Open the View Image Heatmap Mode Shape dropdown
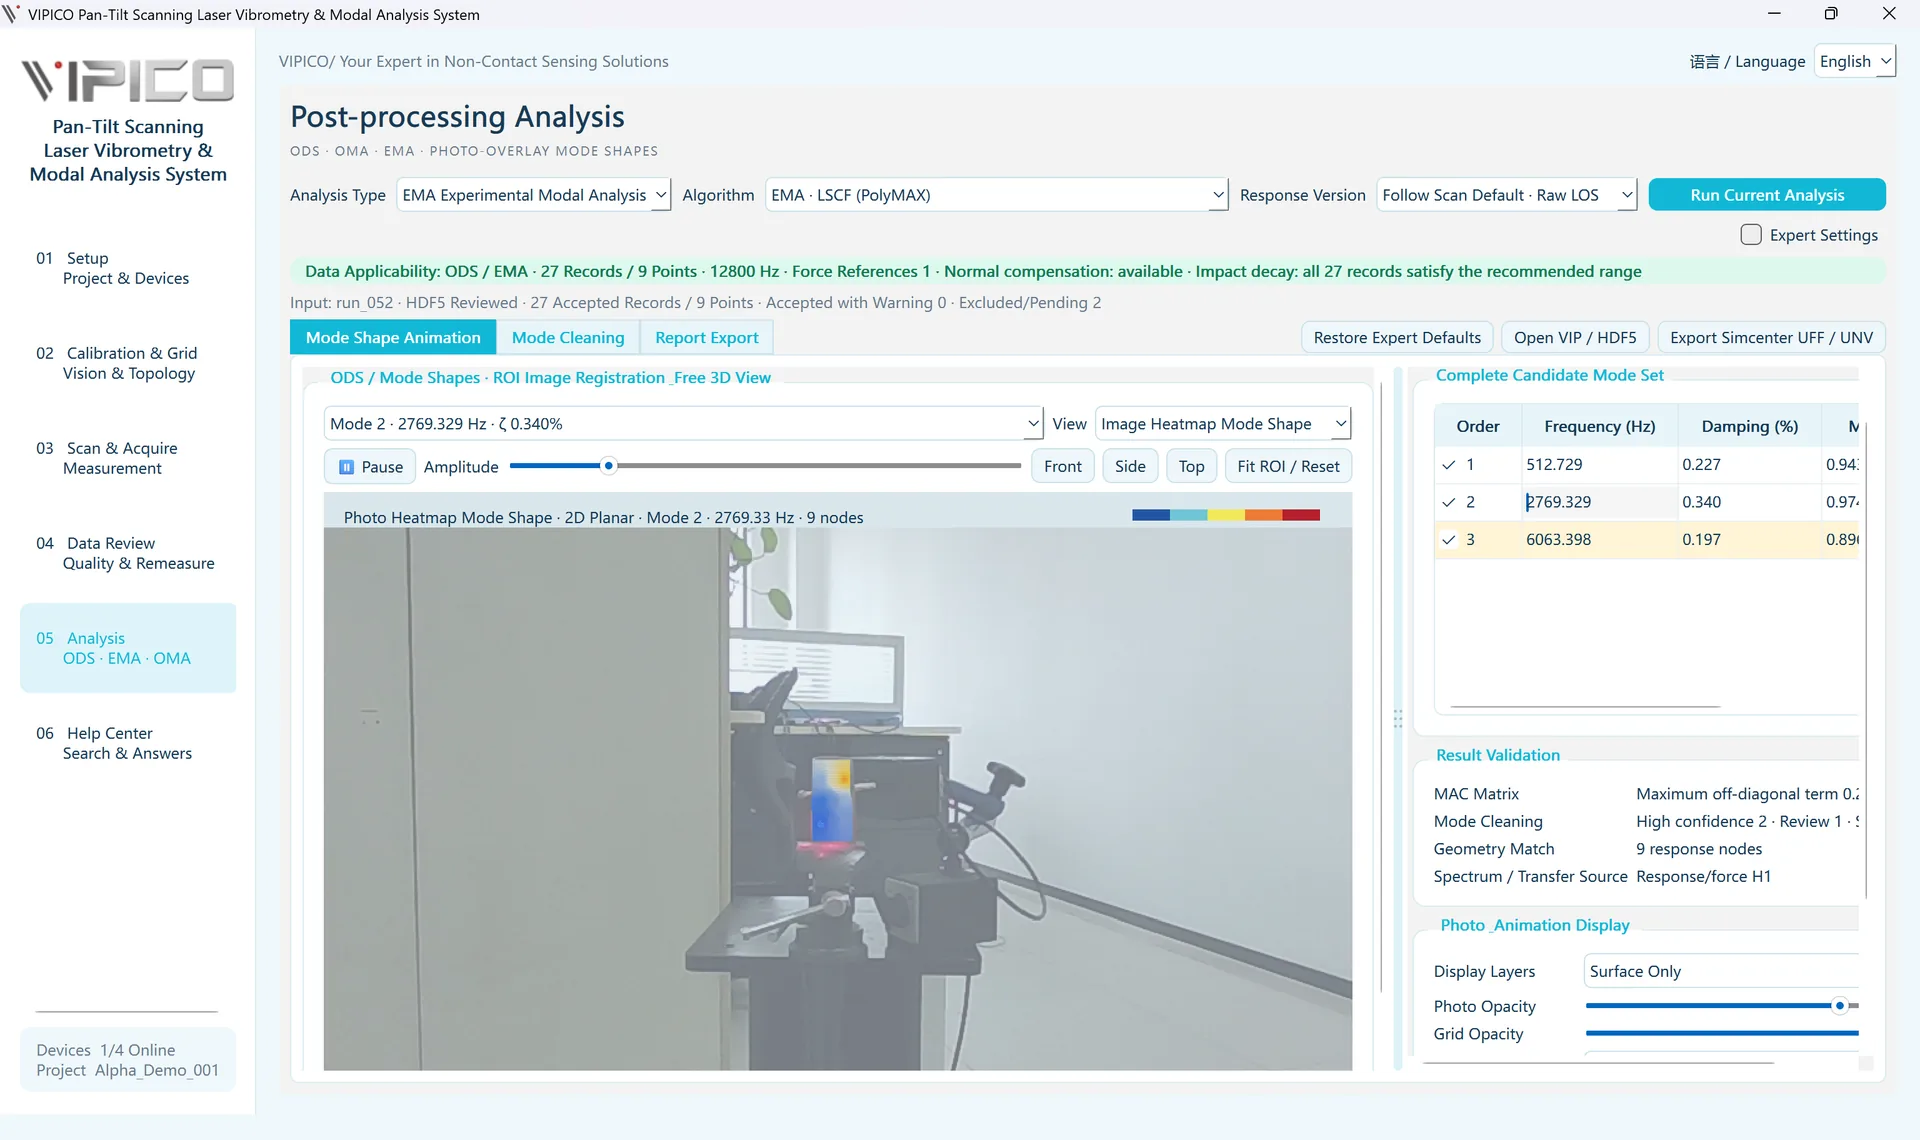Image resolution: width=1920 pixels, height=1140 pixels. [x=1223, y=424]
